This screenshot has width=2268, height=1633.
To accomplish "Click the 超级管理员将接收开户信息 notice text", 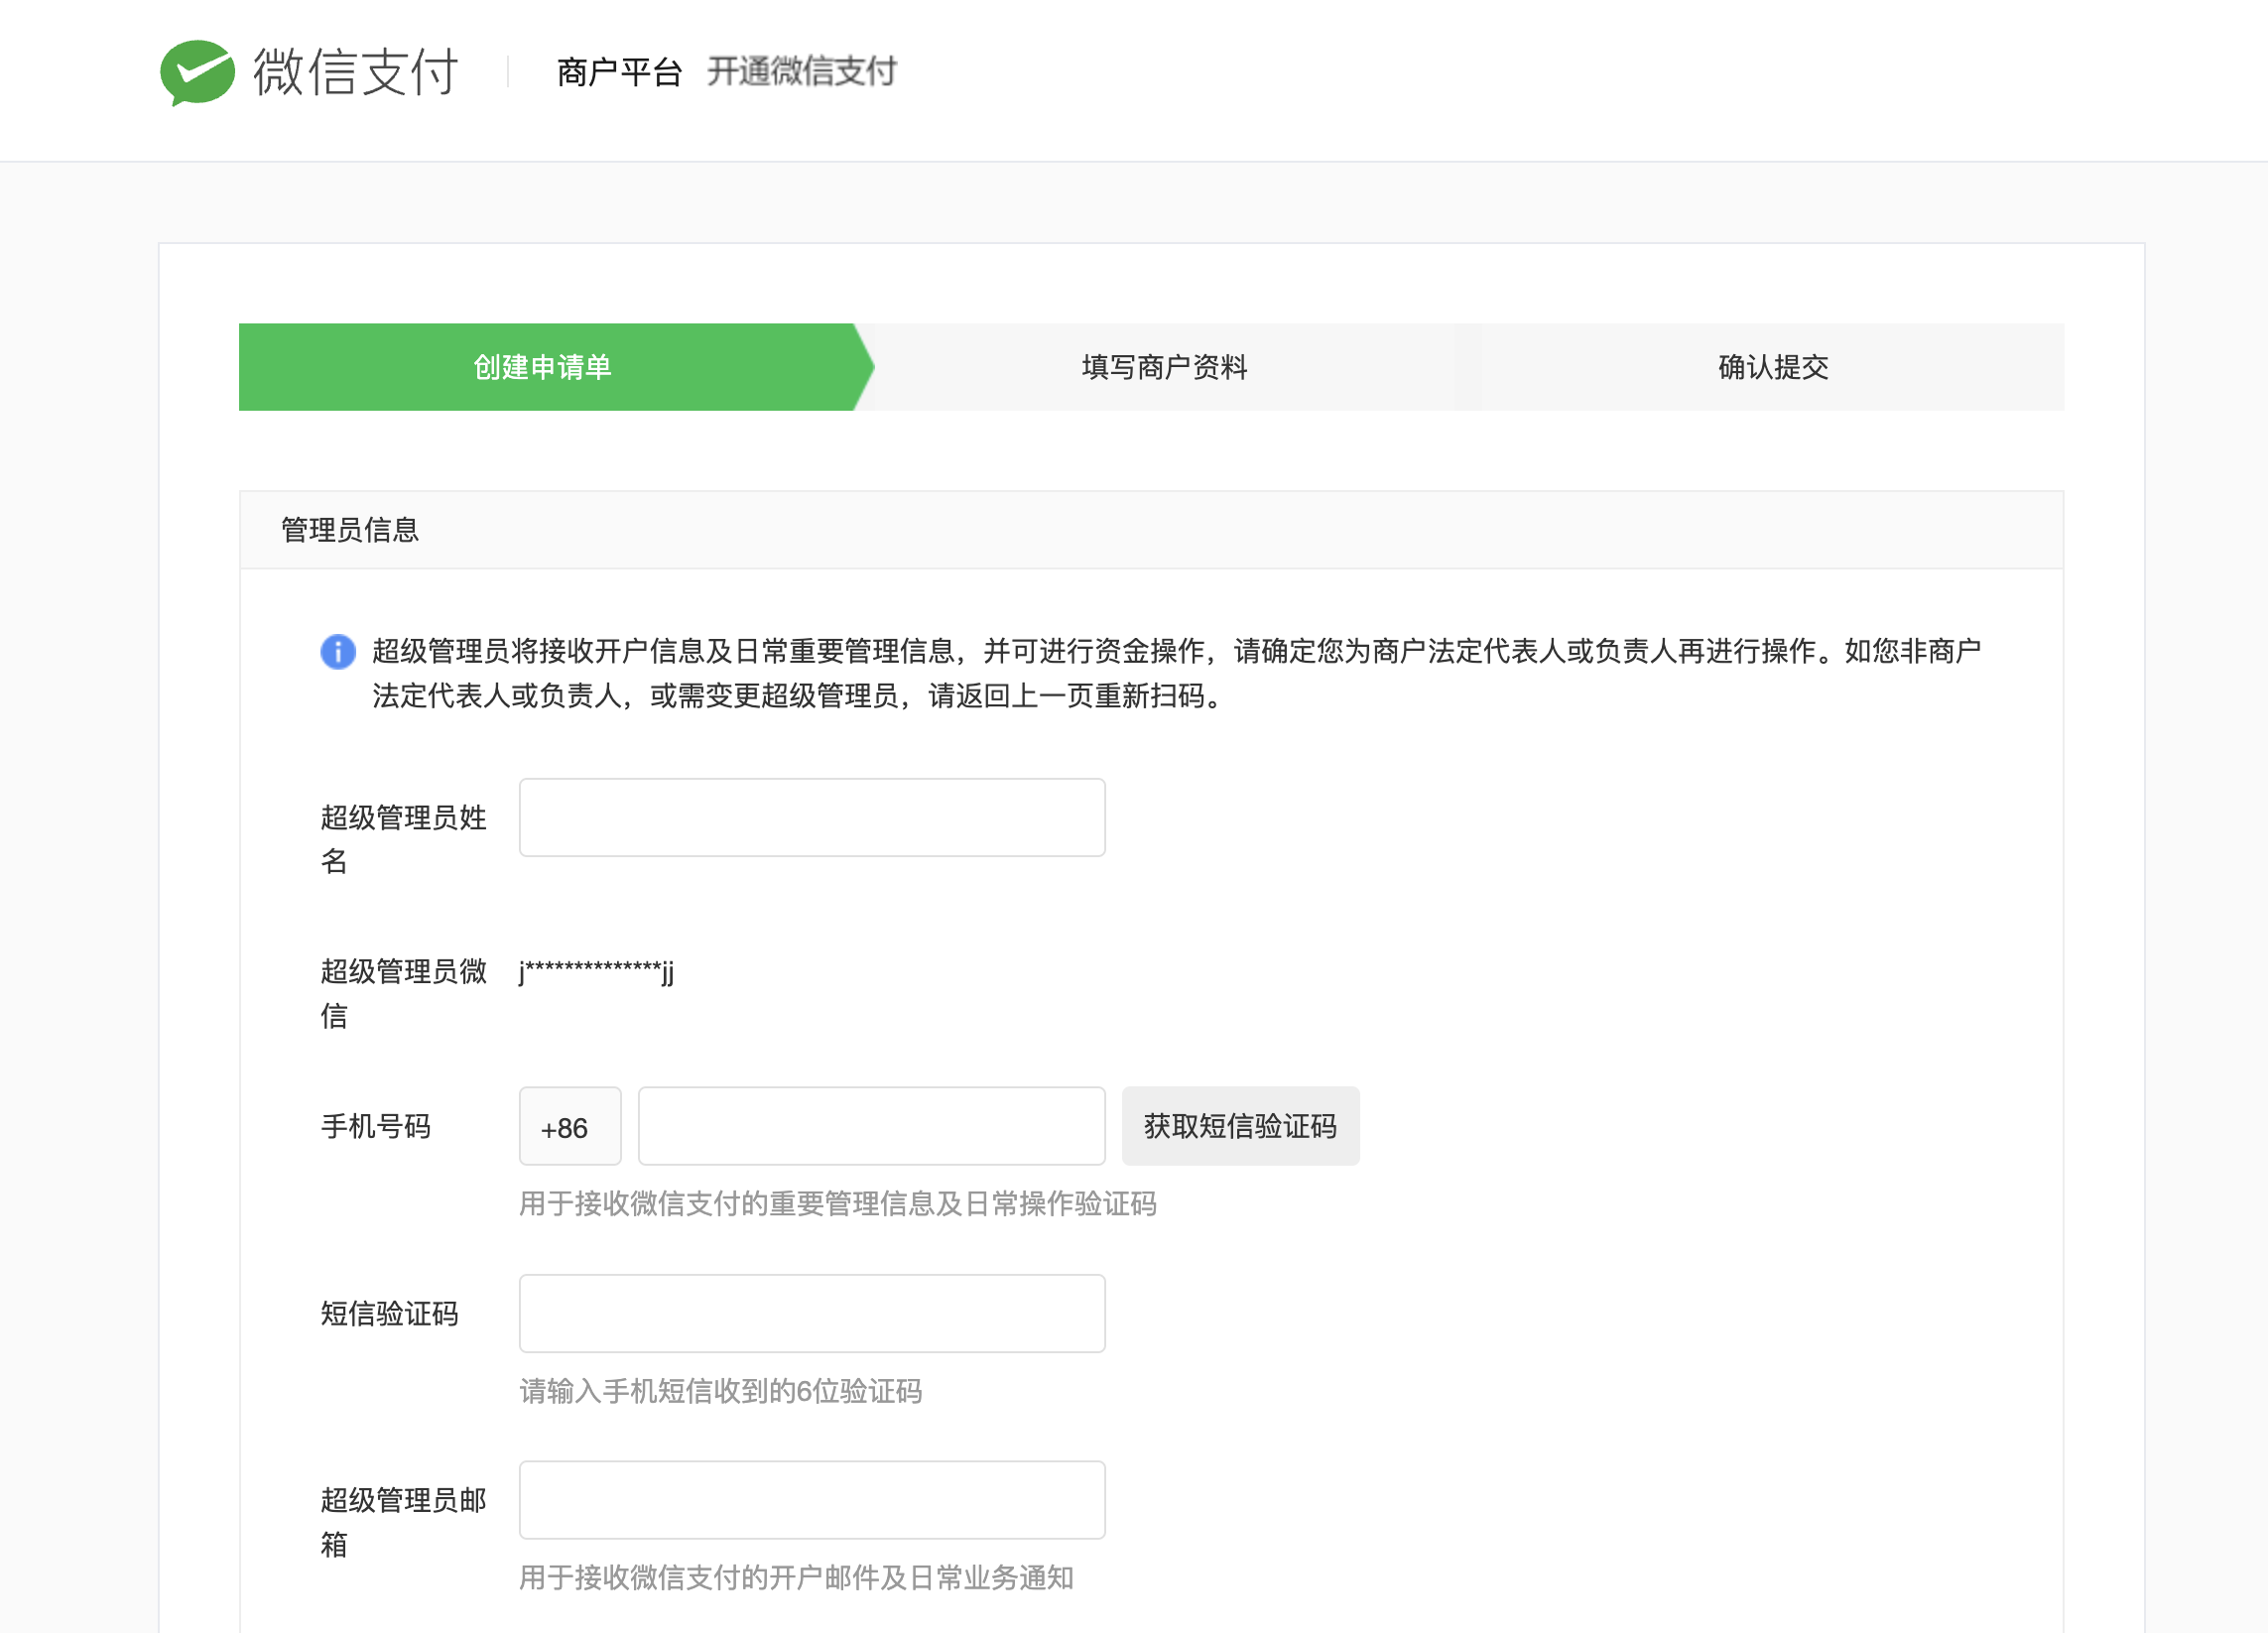I will tap(1177, 673).
